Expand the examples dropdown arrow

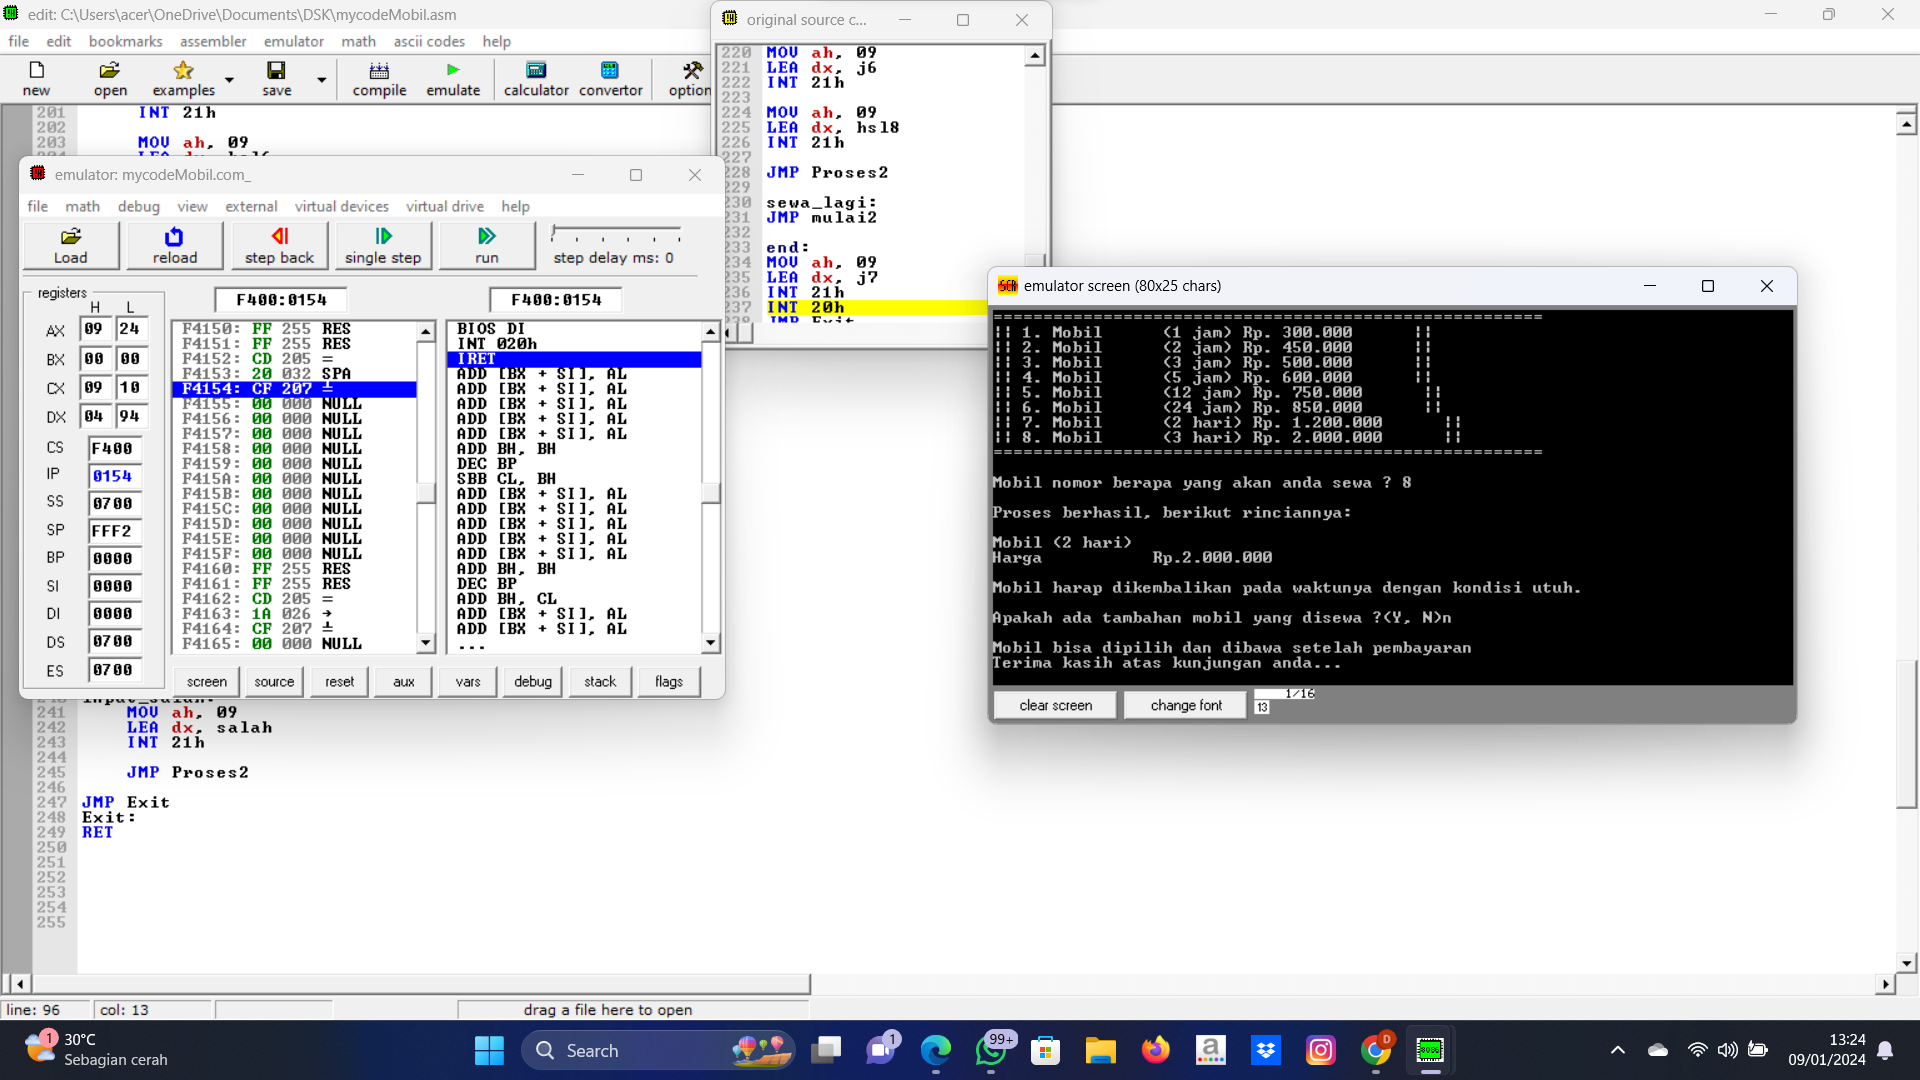(x=229, y=79)
